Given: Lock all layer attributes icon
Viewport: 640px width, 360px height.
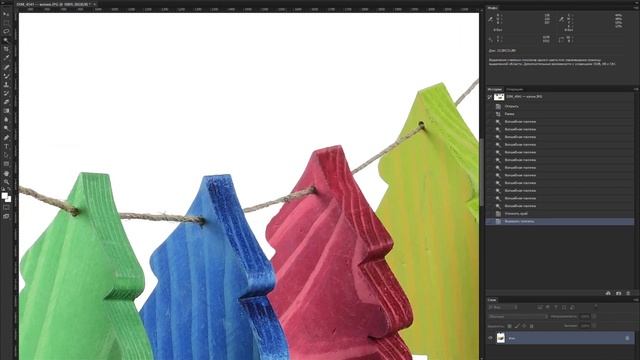Looking at the screenshot, I should [531, 326].
